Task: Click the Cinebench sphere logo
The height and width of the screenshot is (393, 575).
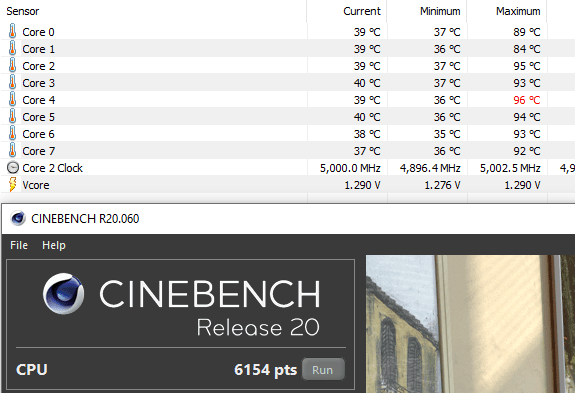Action: click(63, 293)
